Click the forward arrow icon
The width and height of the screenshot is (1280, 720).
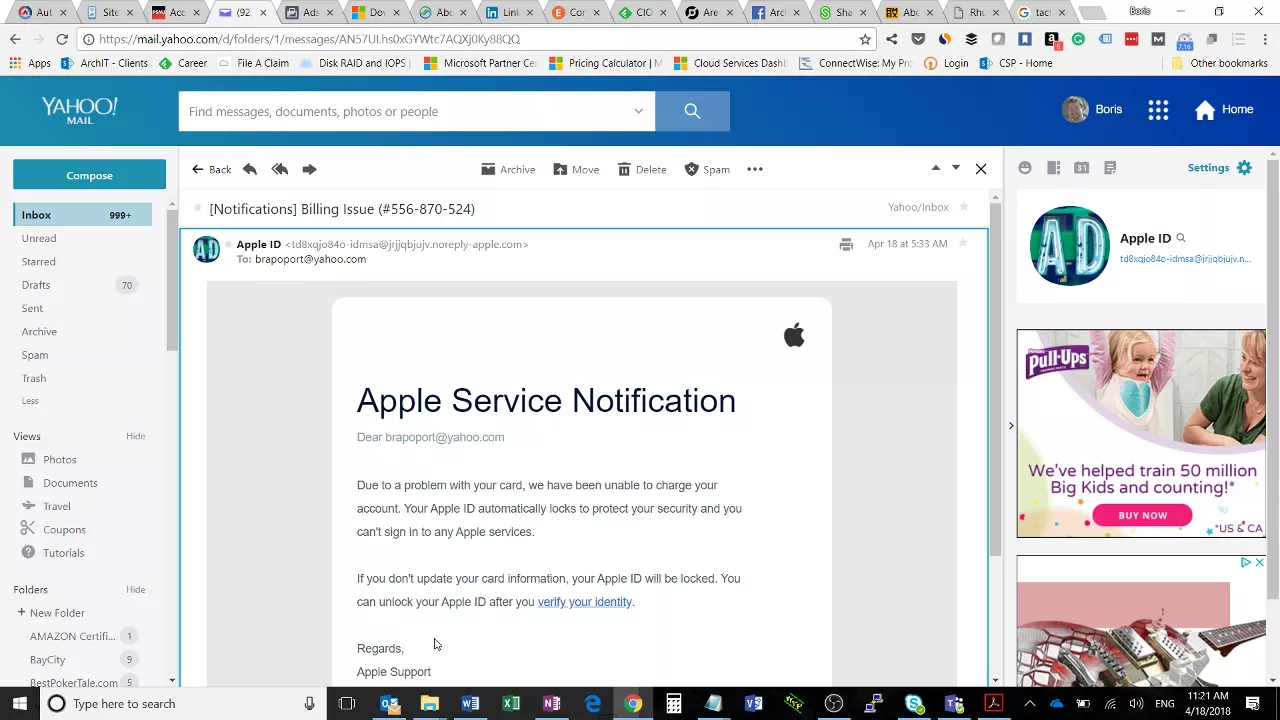click(309, 169)
